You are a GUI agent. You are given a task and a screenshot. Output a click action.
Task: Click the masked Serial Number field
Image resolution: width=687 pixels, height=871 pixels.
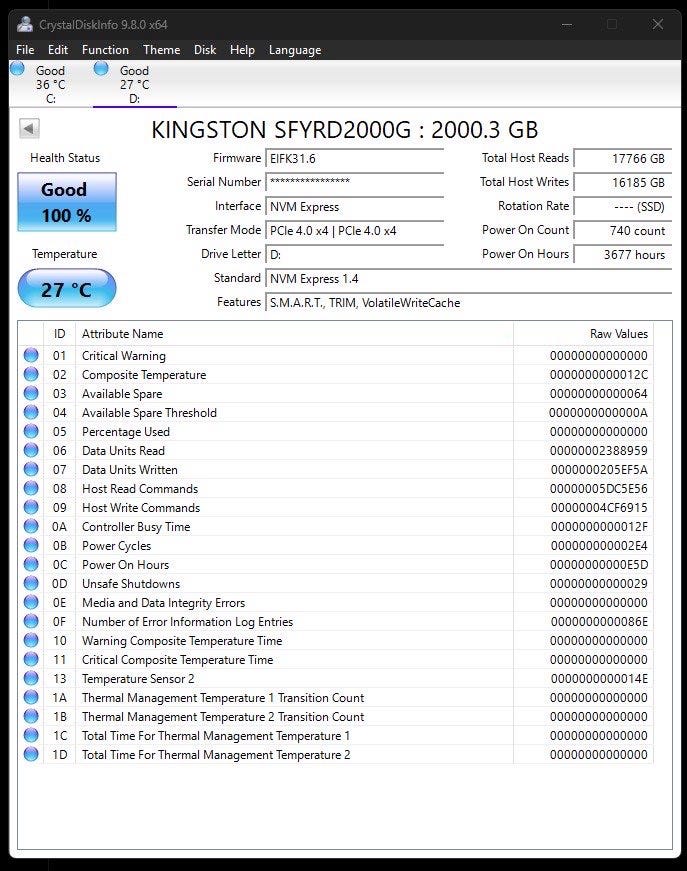pos(354,182)
